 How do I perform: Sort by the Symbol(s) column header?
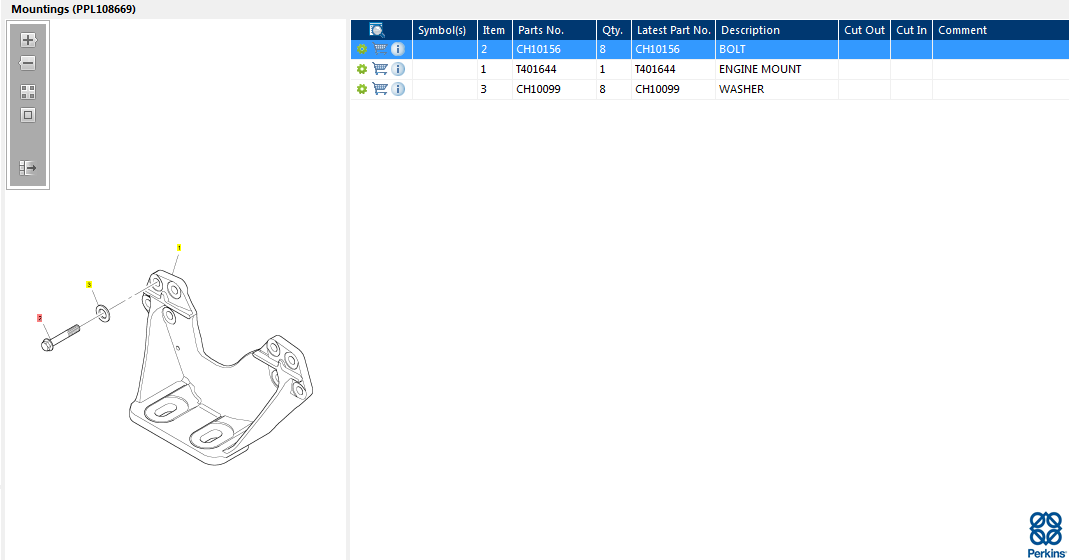445,30
